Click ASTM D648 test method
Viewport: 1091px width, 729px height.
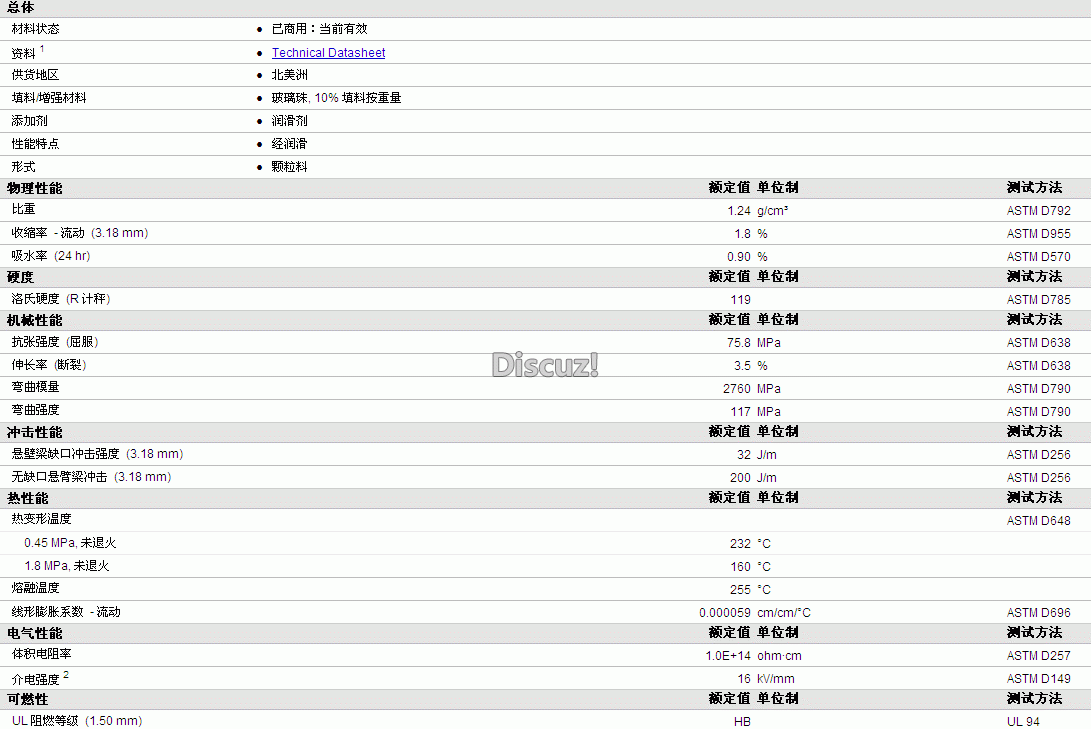[1039, 521]
